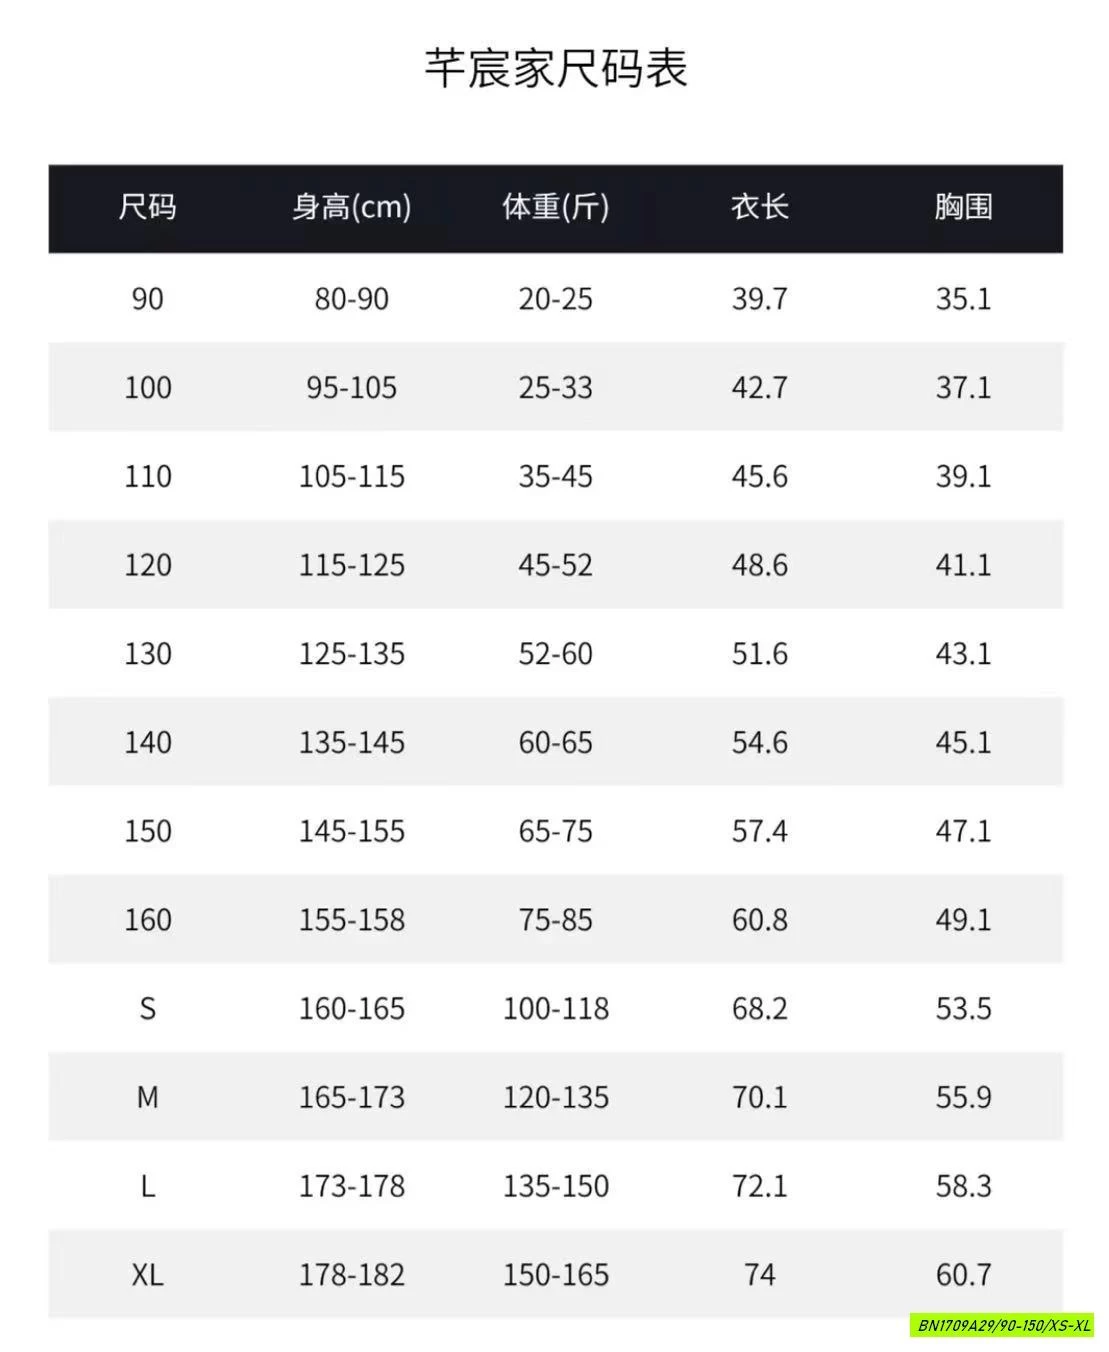Click the 身高(cm) column header
This screenshot has width=1109, height=1352.
(351, 207)
